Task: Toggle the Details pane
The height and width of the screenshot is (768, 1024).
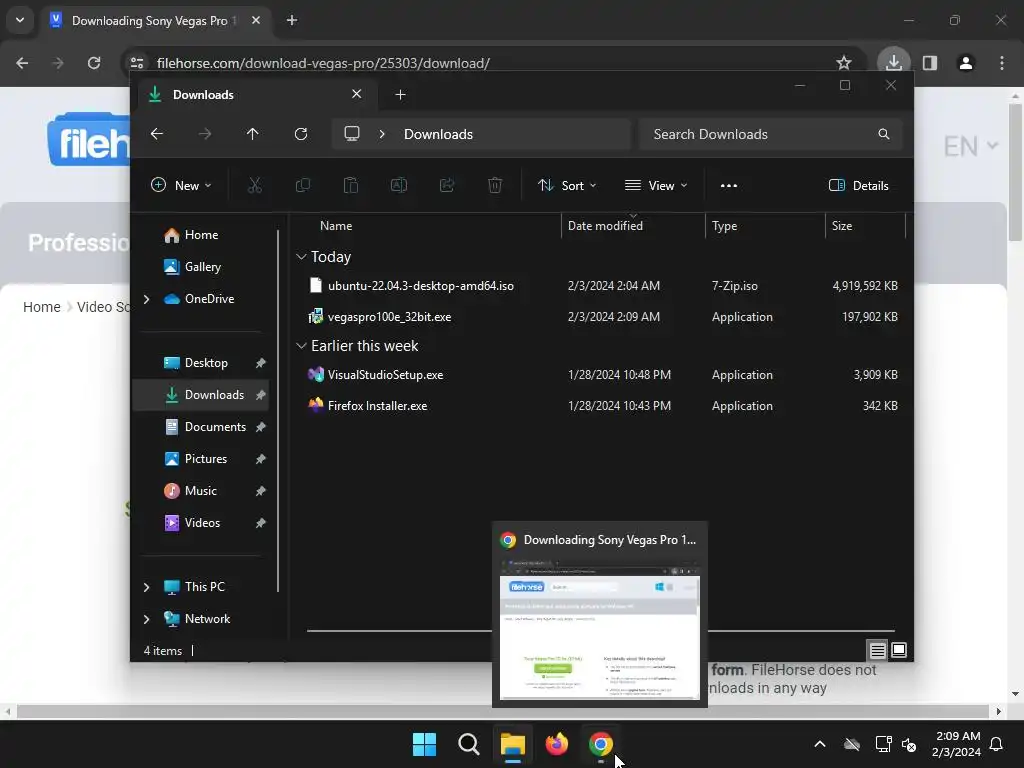Action: click(859, 185)
